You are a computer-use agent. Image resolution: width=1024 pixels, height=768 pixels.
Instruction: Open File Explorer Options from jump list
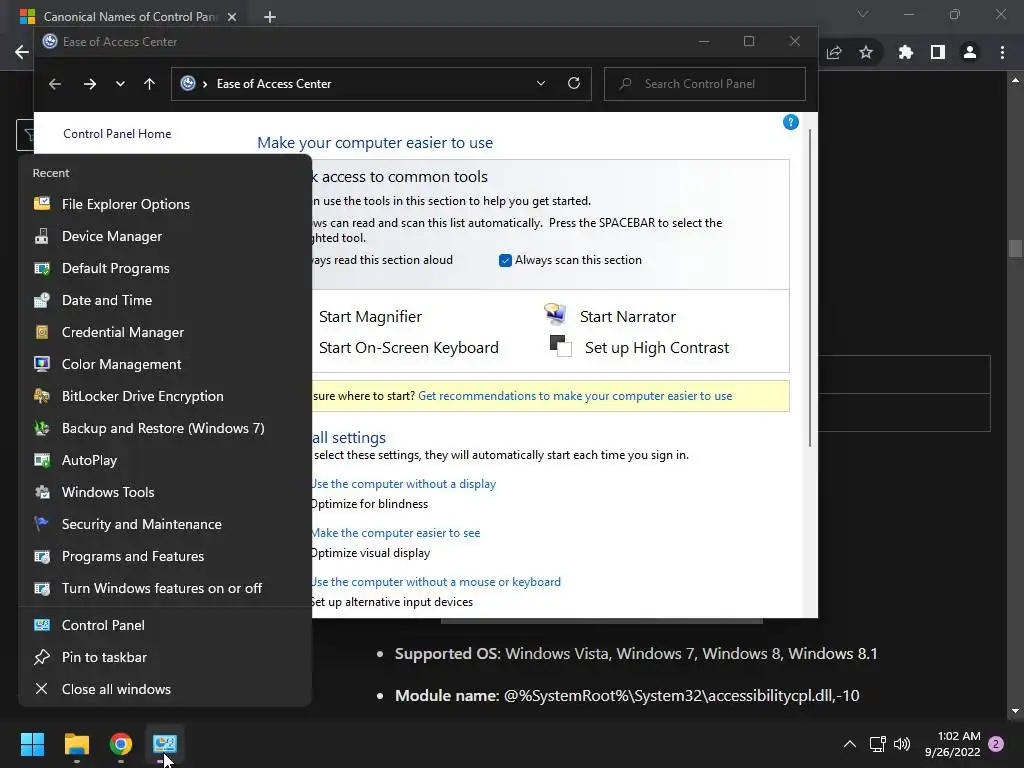(165, 204)
